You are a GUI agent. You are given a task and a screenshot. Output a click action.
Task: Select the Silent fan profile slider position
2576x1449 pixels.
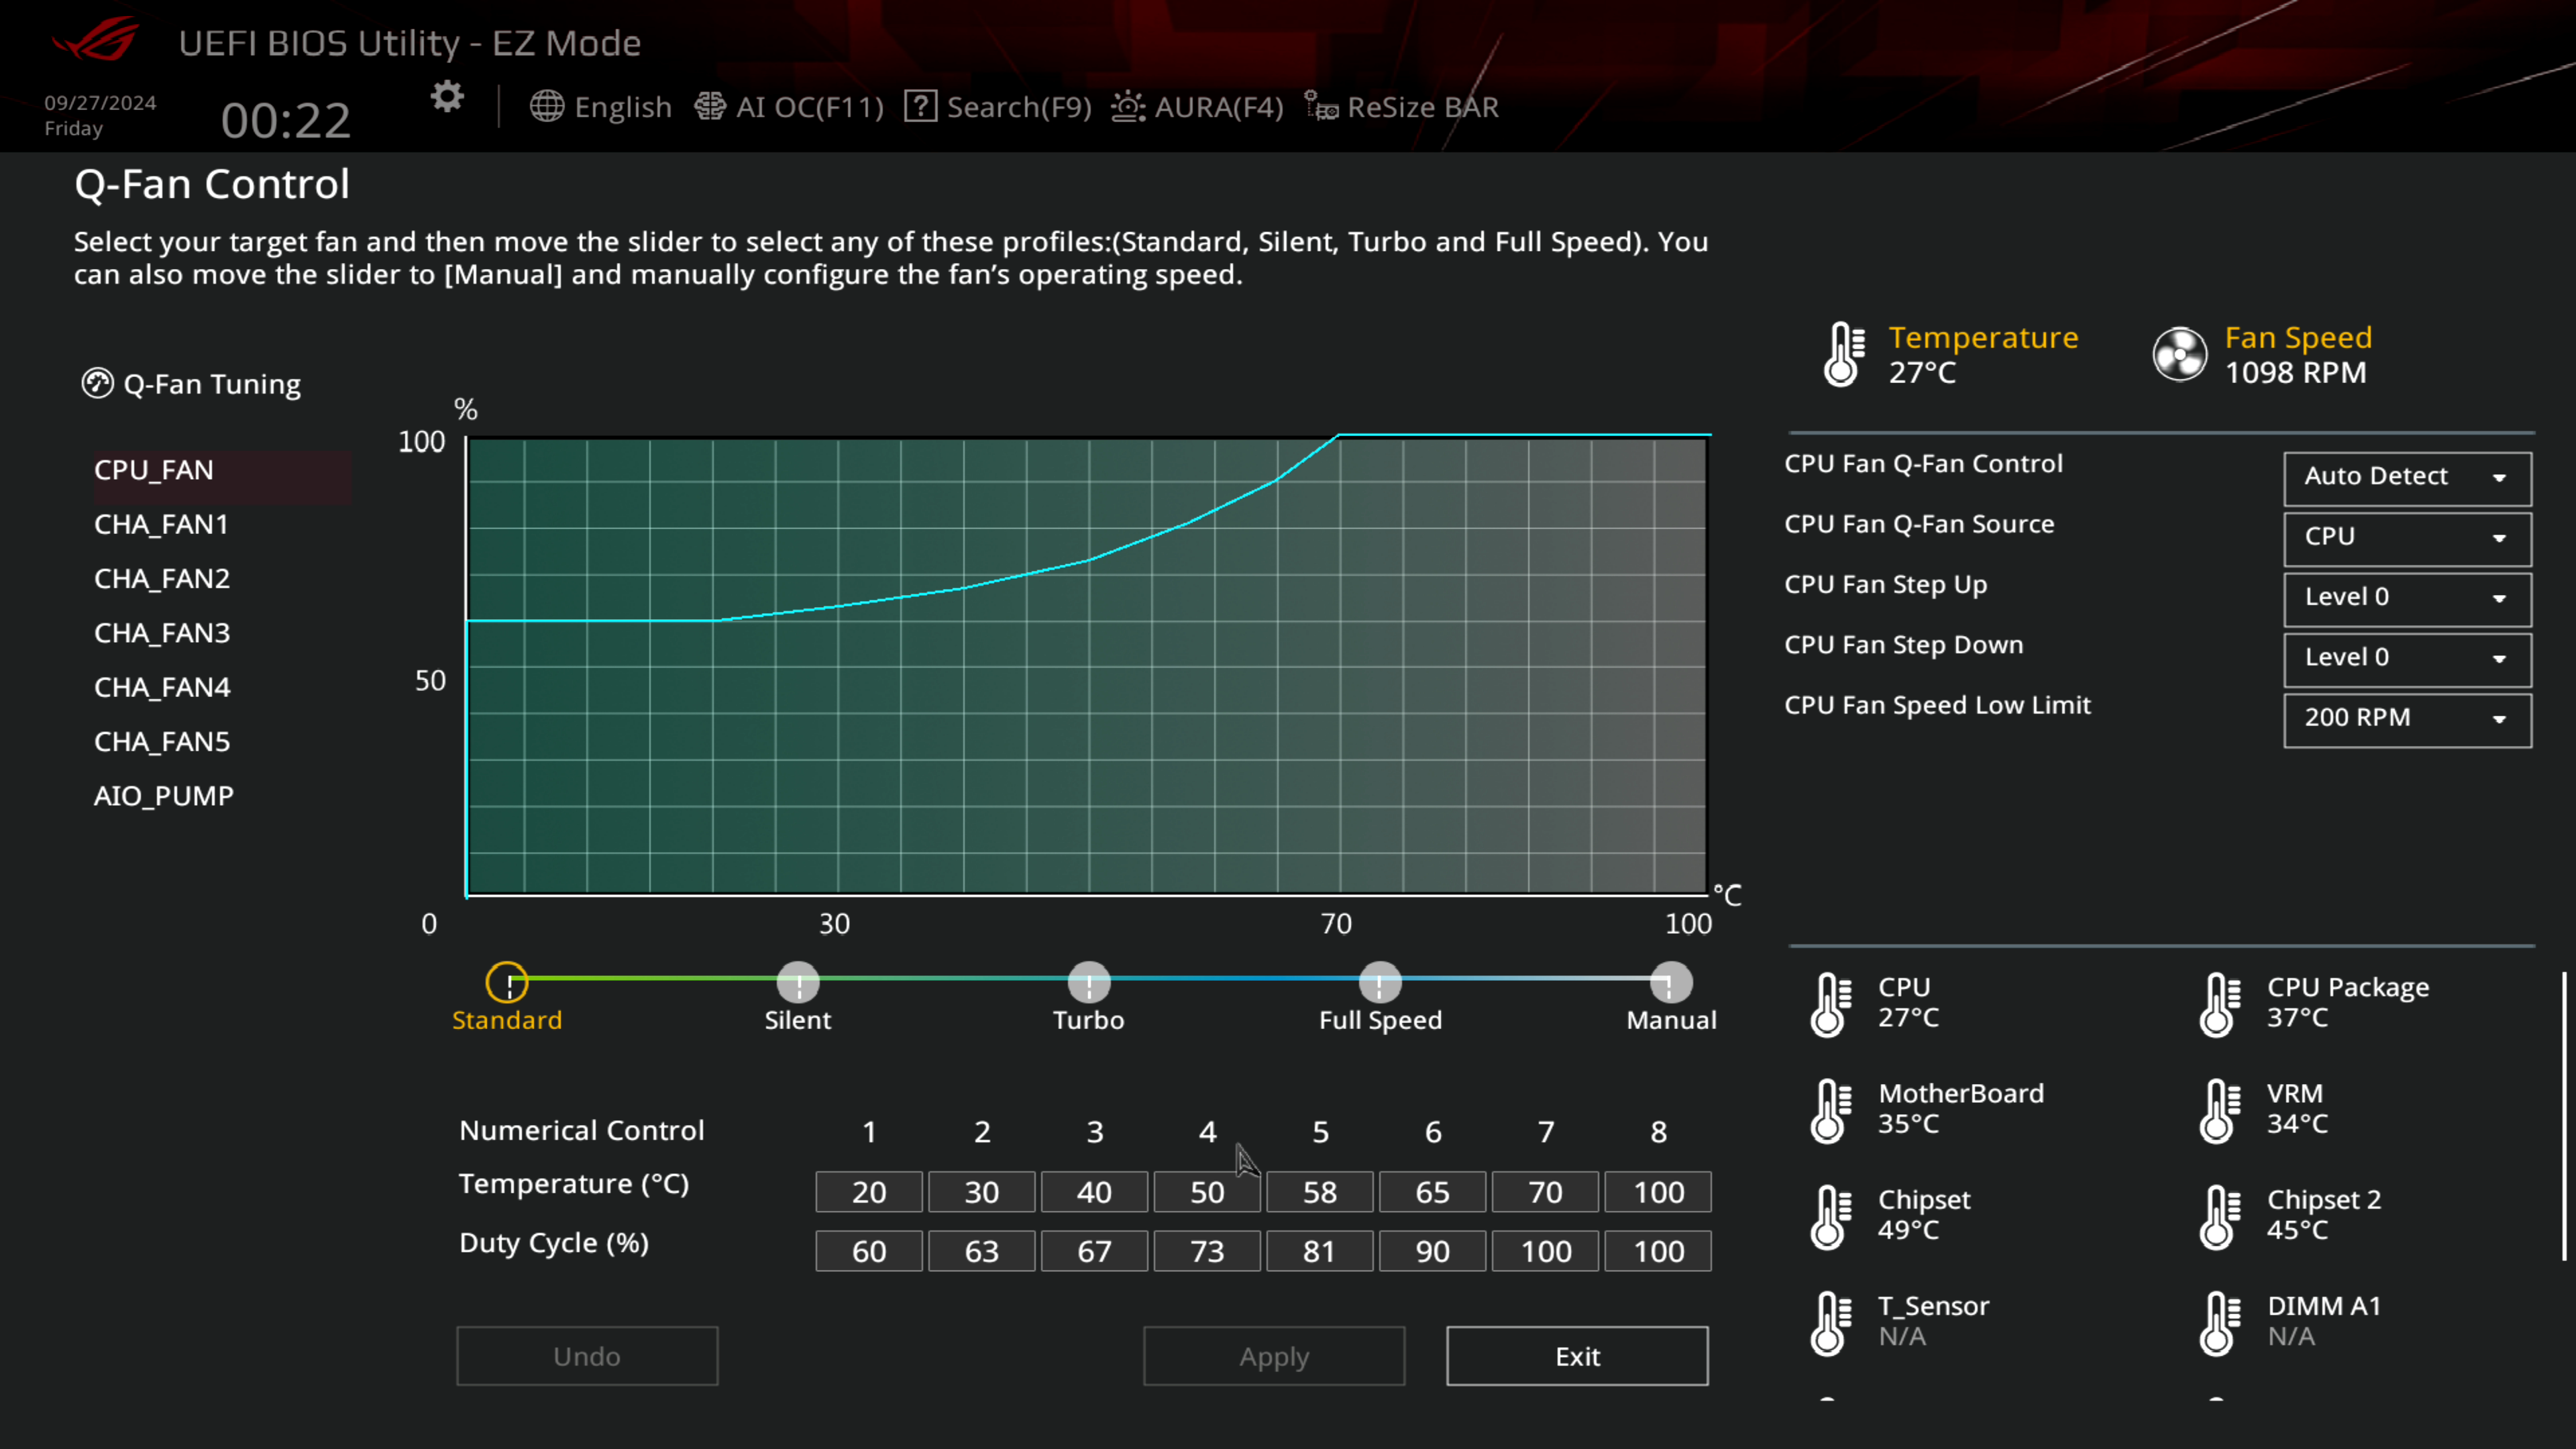(x=798, y=982)
